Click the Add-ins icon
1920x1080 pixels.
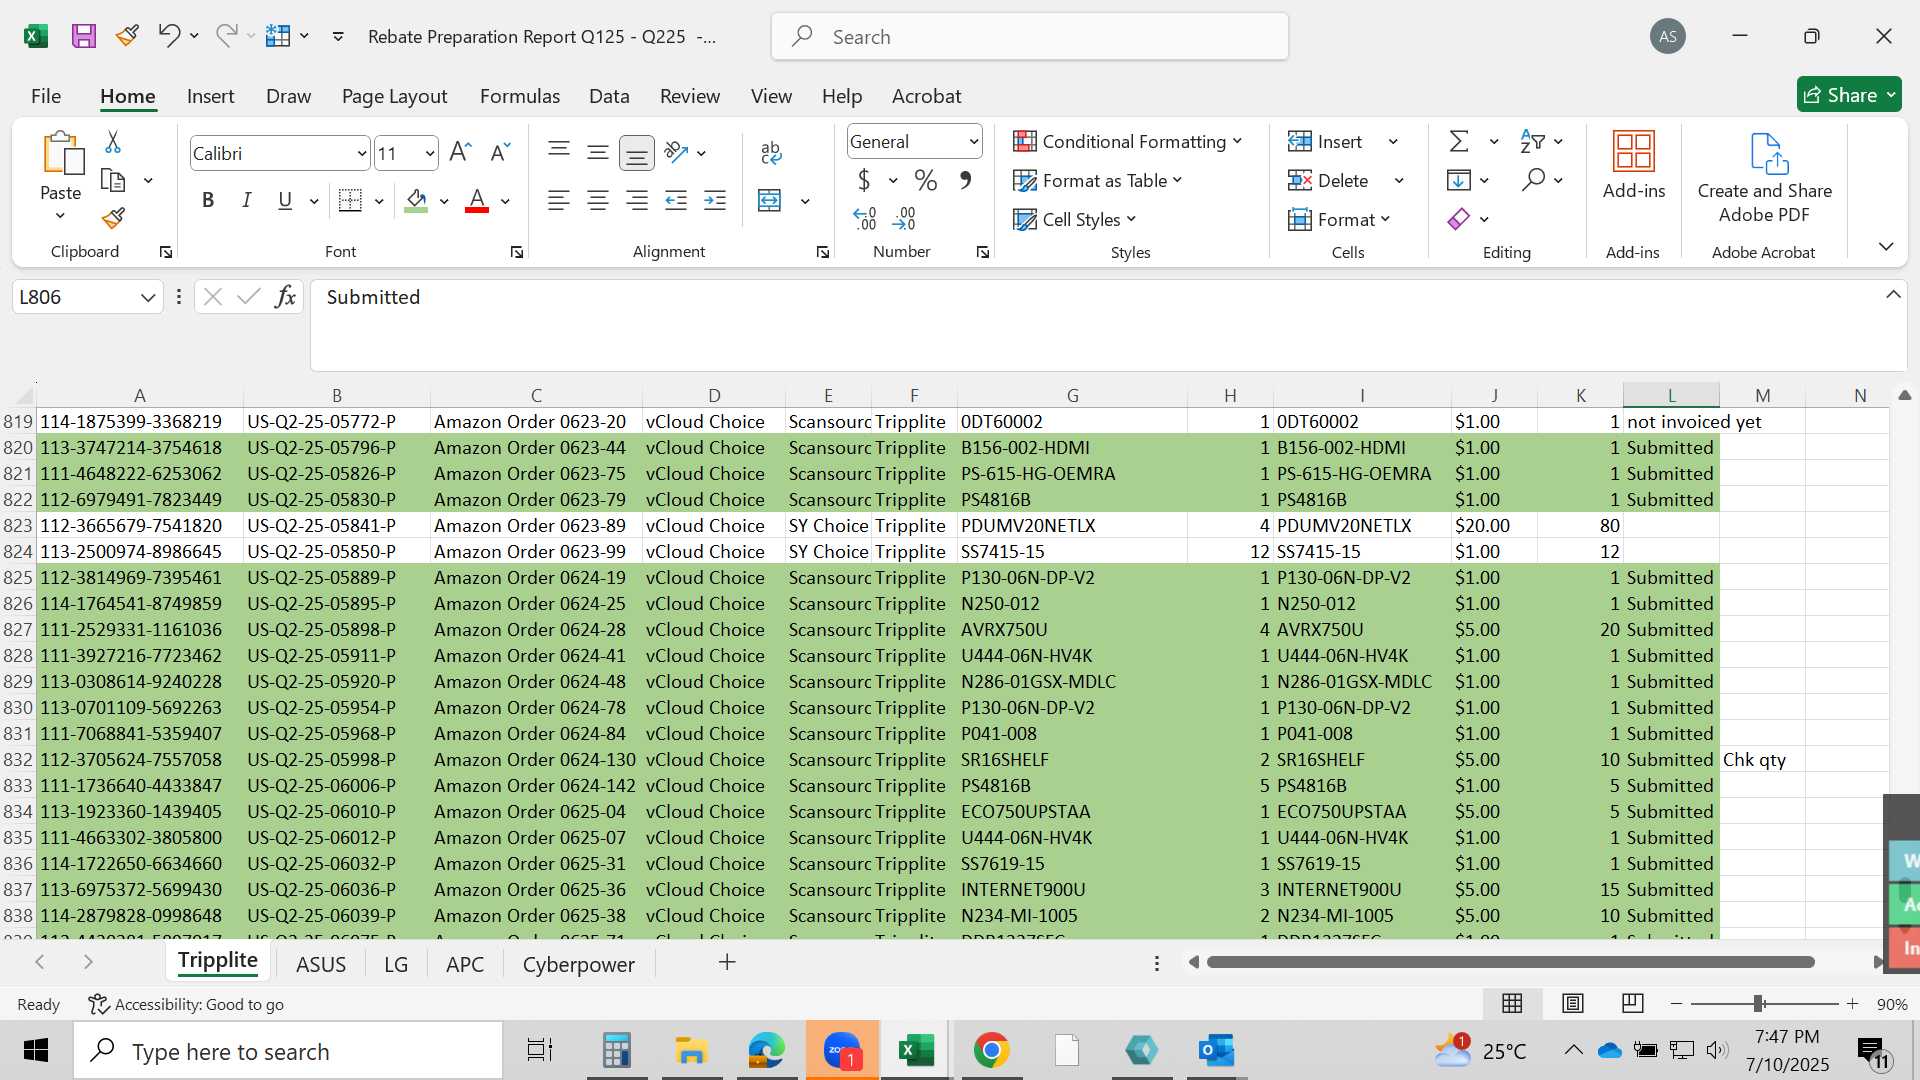click(1634, 165)
